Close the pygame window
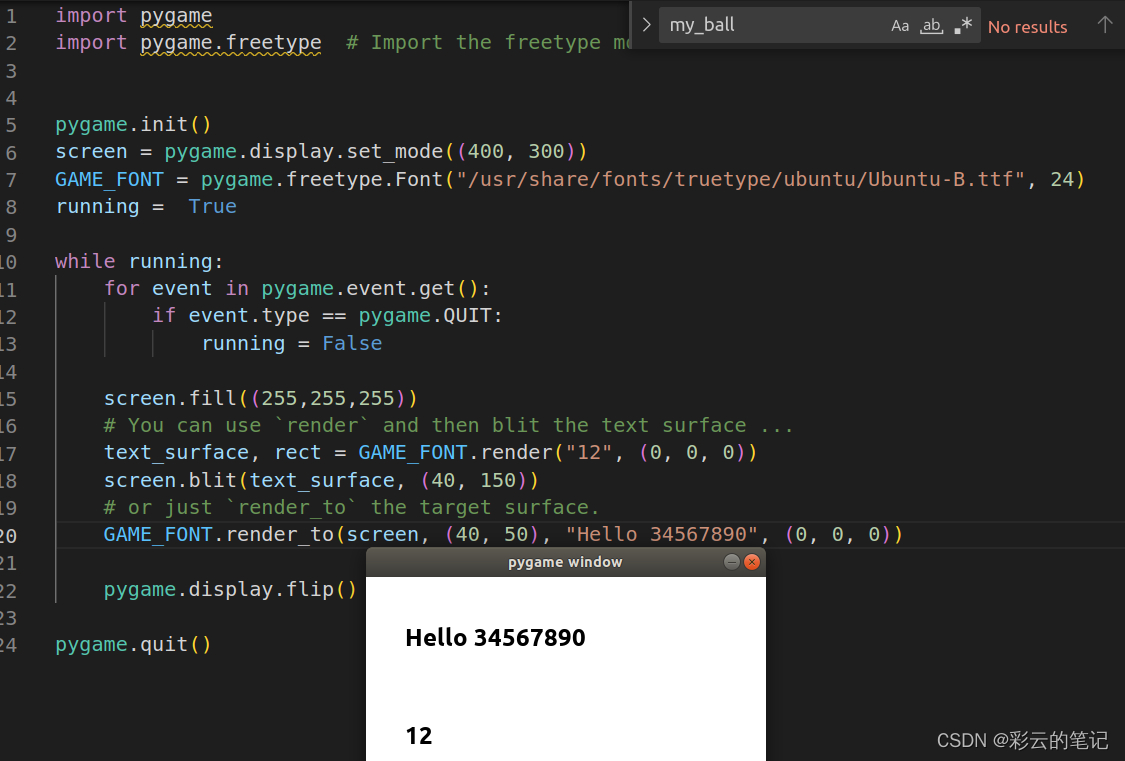 click(752, 562)
